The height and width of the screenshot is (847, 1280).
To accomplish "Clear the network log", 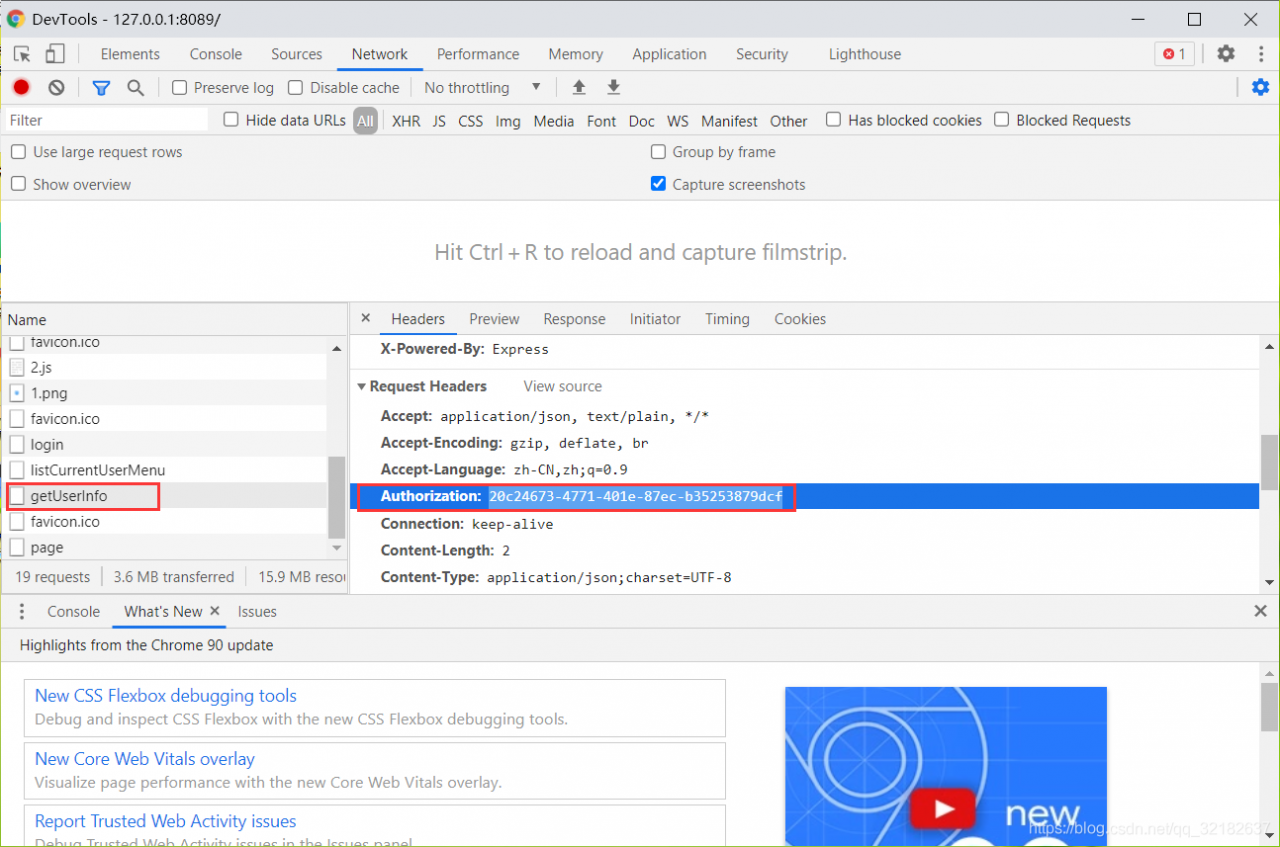I will coord(57,88).
